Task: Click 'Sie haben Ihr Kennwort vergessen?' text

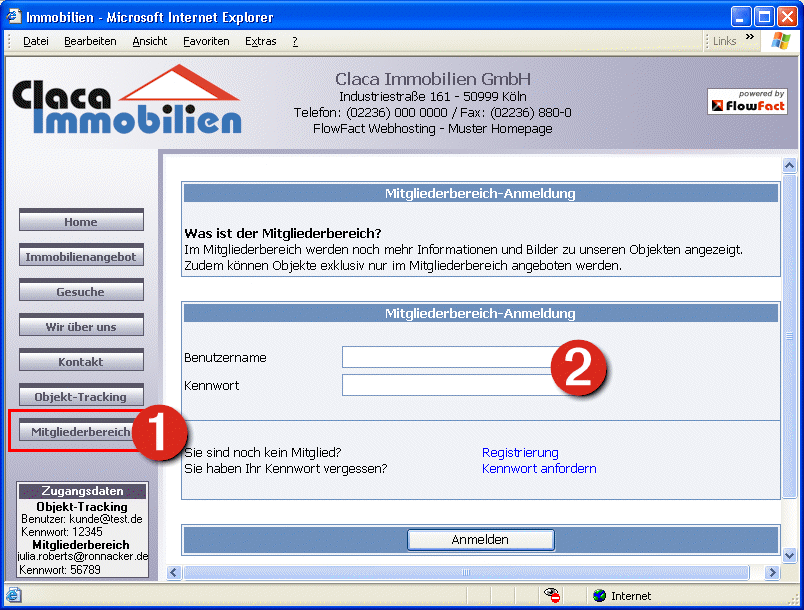Action: [x=286, y=469]
